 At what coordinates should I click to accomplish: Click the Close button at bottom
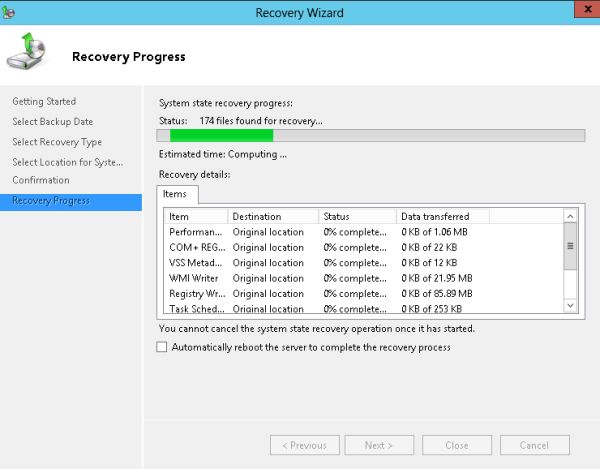457,445
